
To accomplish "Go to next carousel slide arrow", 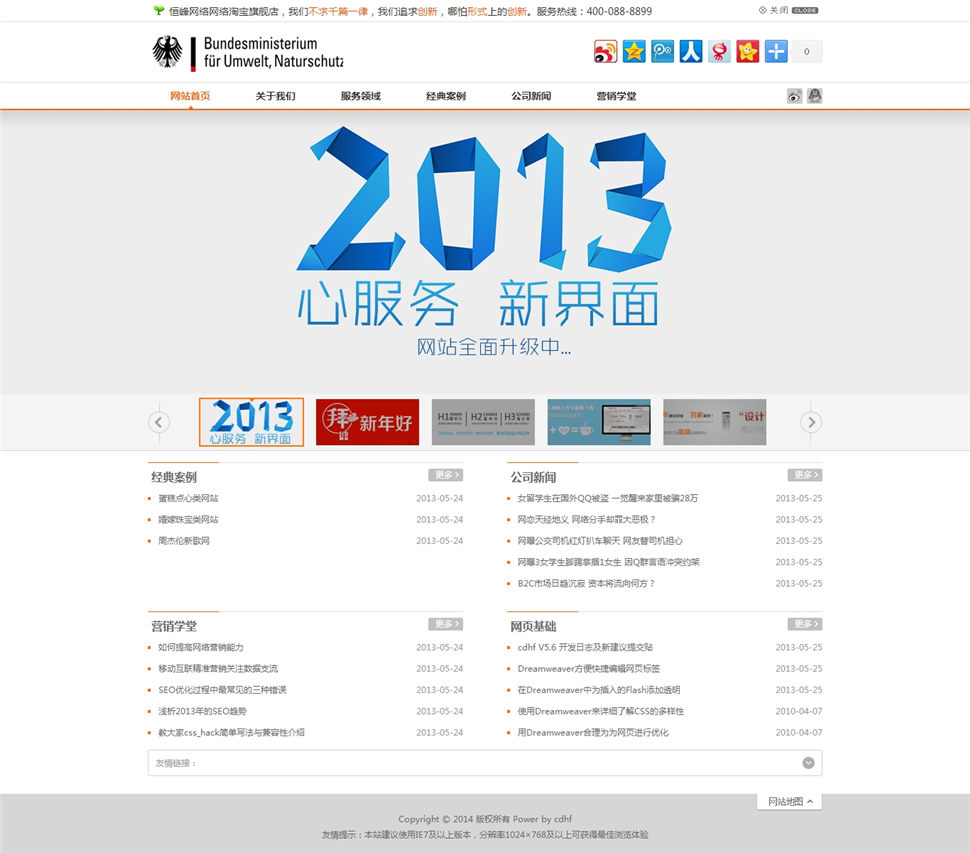I will click(x=811, y=422).
